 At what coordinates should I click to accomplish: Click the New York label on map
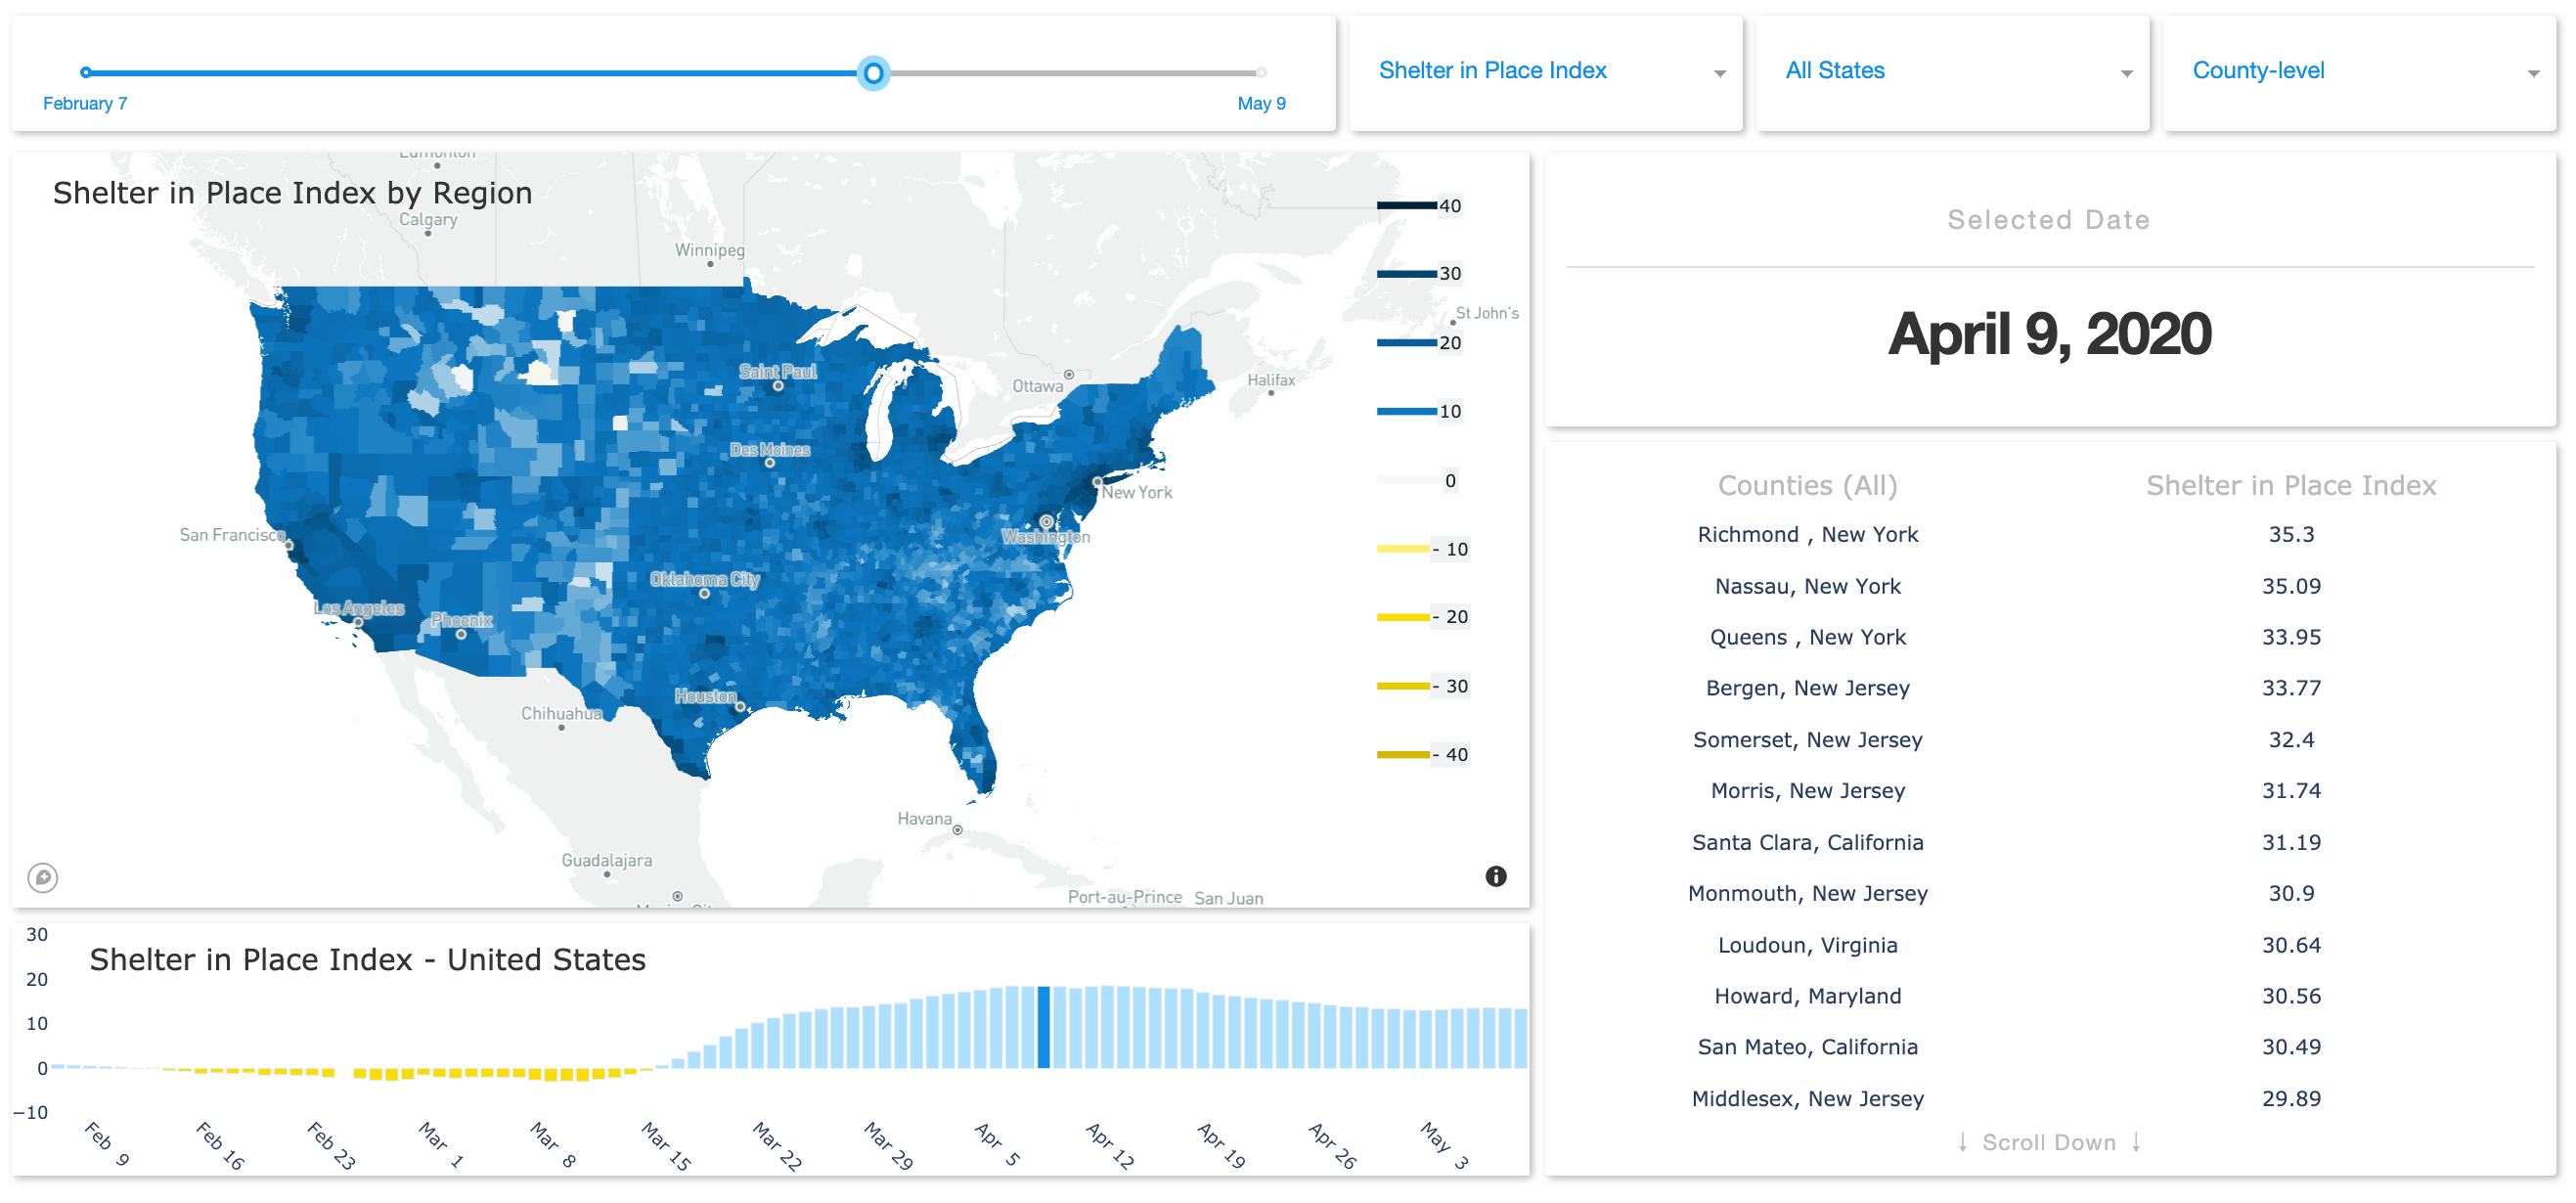tap(1136, 492)
